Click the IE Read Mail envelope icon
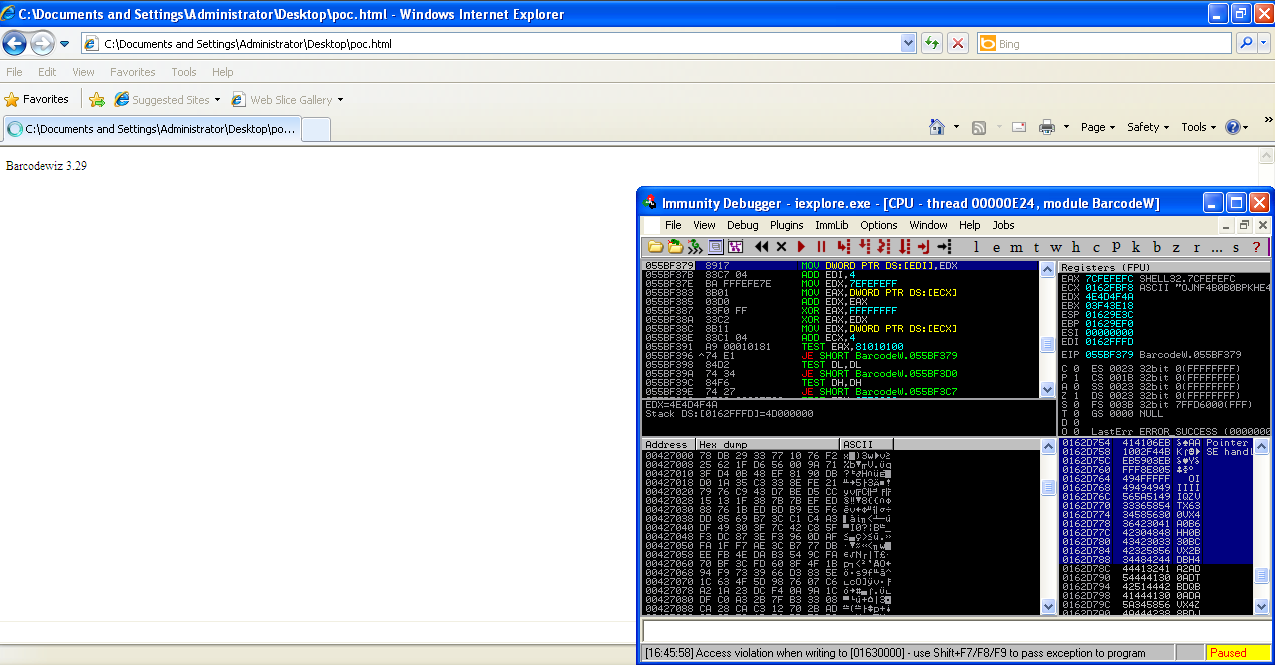 point(1019,127)
